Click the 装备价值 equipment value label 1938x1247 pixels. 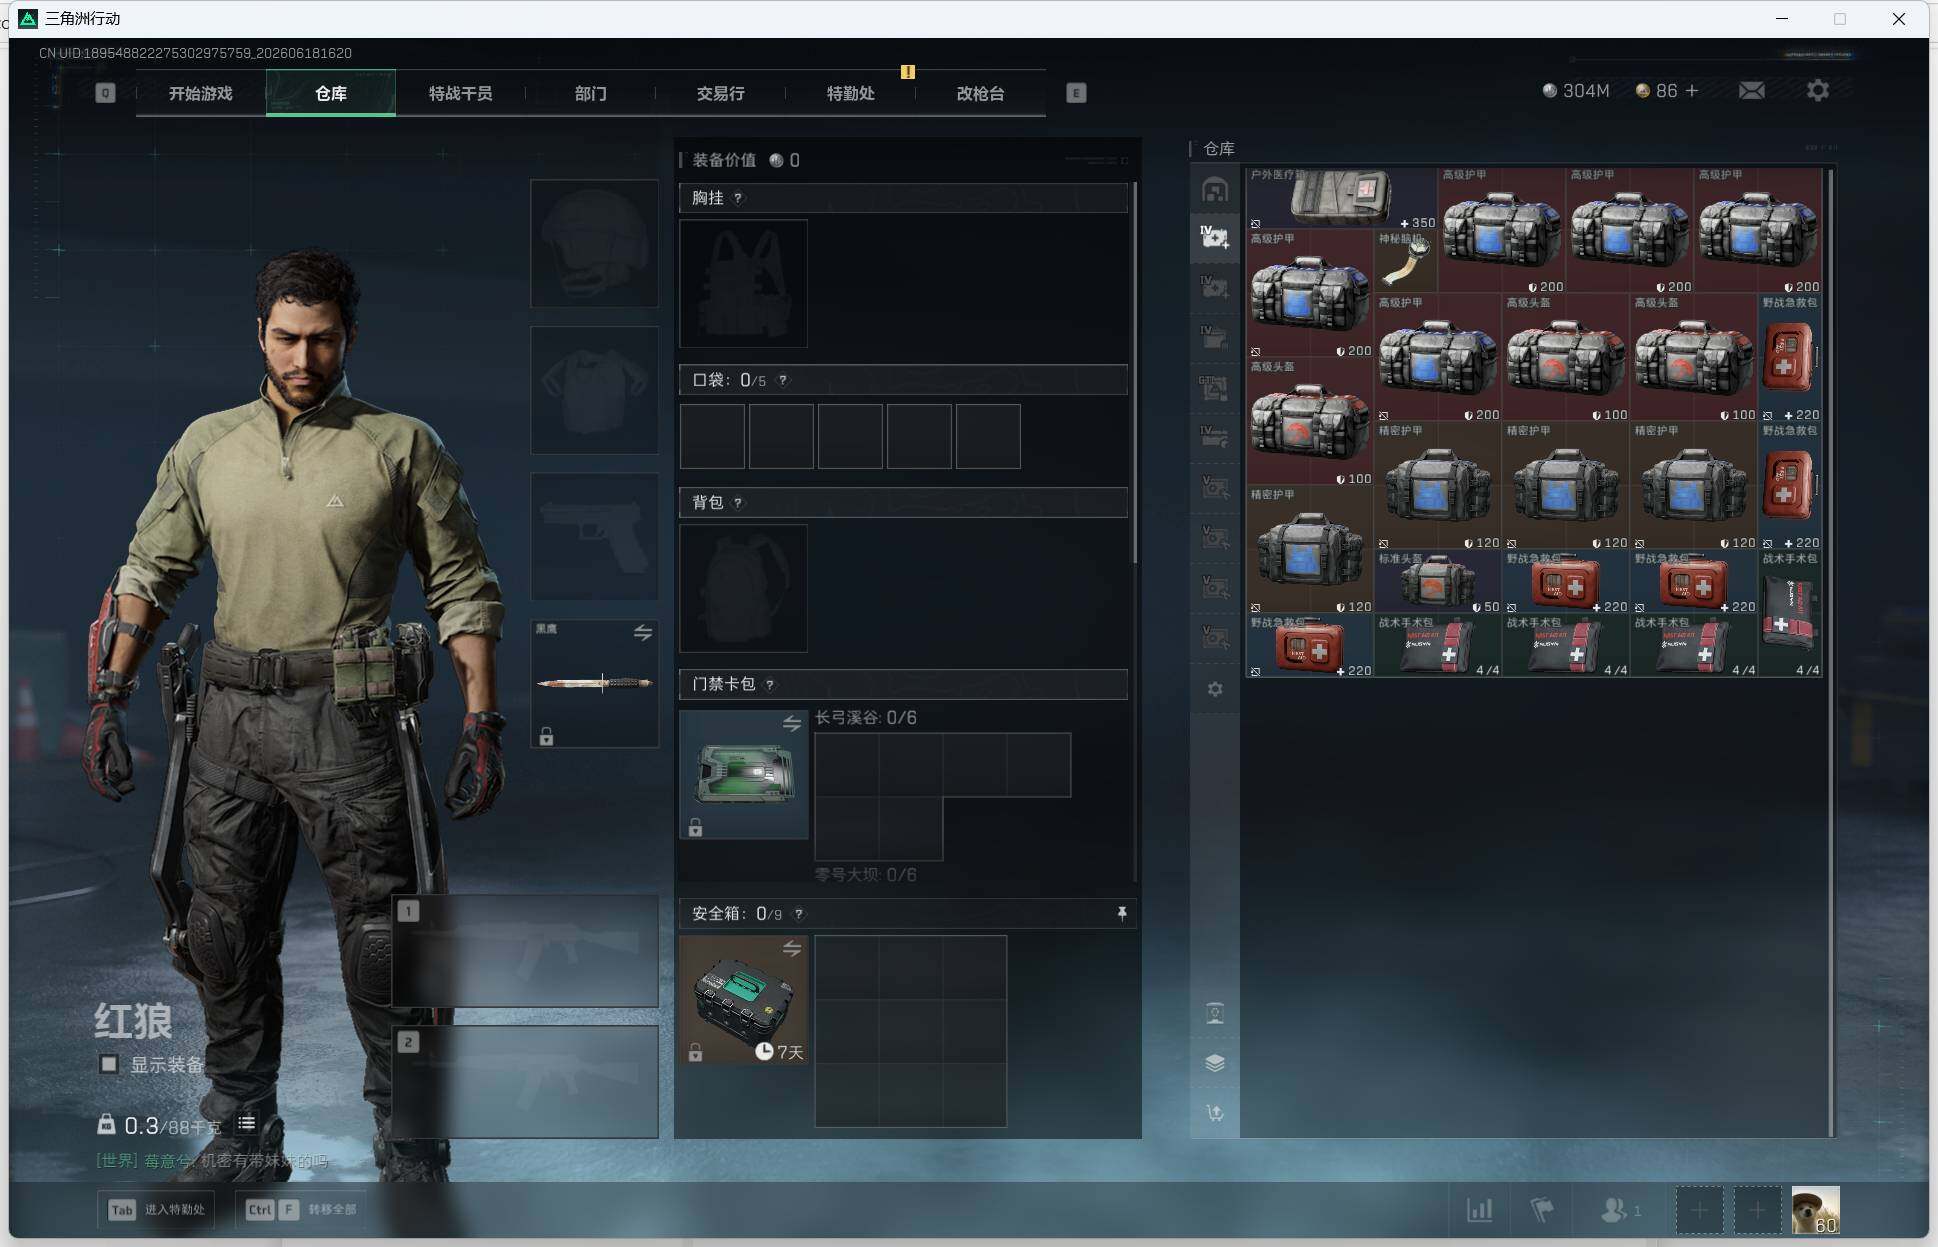(724, 160)
